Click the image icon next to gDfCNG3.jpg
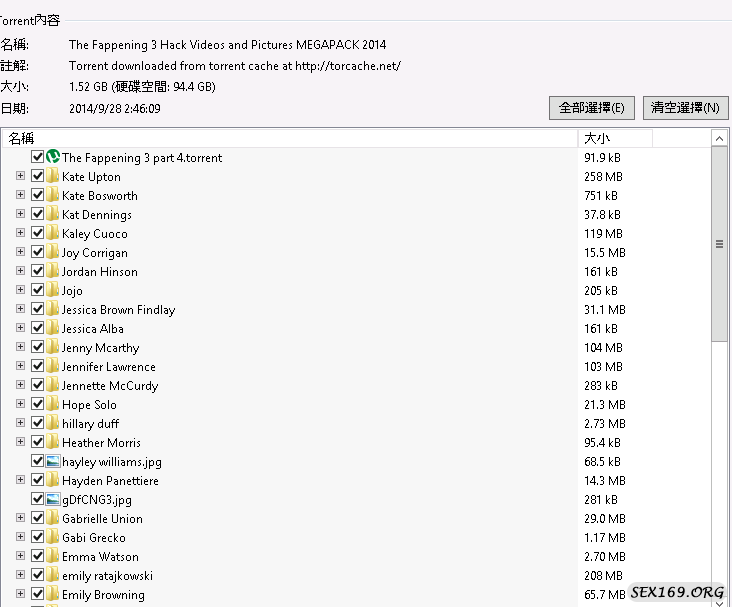Viewport: 732px width, 607px height. pos(53,499)
